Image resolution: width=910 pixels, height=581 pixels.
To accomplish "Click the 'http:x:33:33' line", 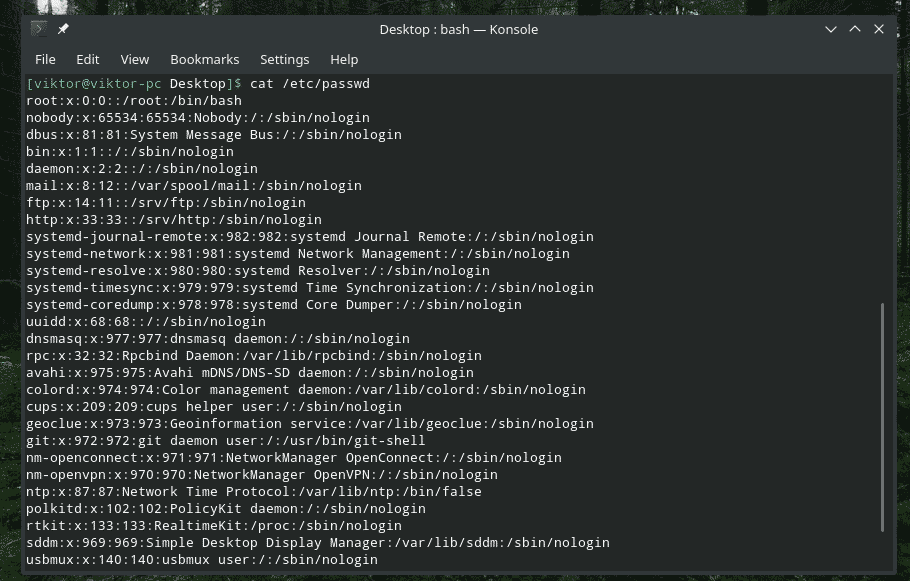I will (174, 219).
